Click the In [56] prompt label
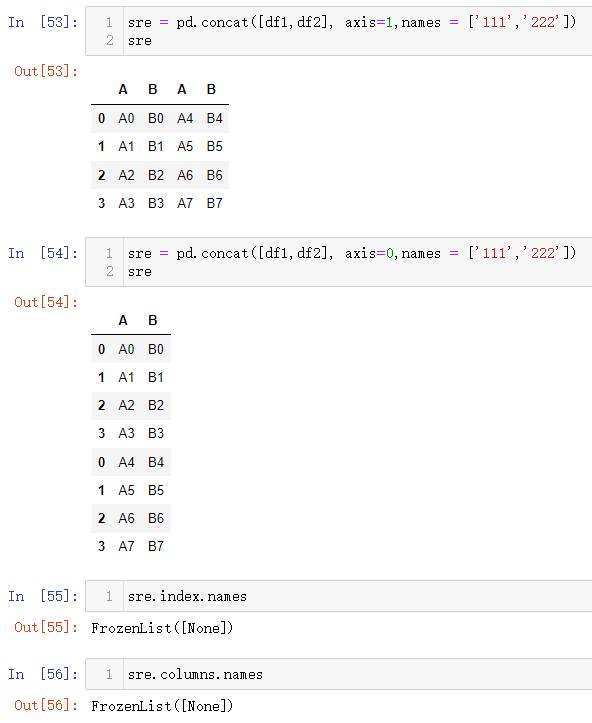 [43, 674]
